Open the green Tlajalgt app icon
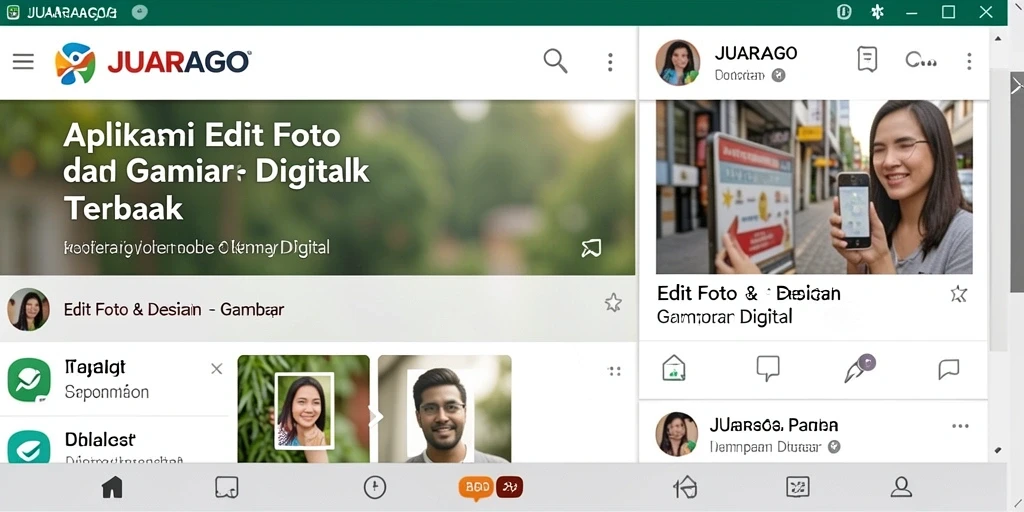The height and width of the screenshot is (512, 1024). pos(29,380)
